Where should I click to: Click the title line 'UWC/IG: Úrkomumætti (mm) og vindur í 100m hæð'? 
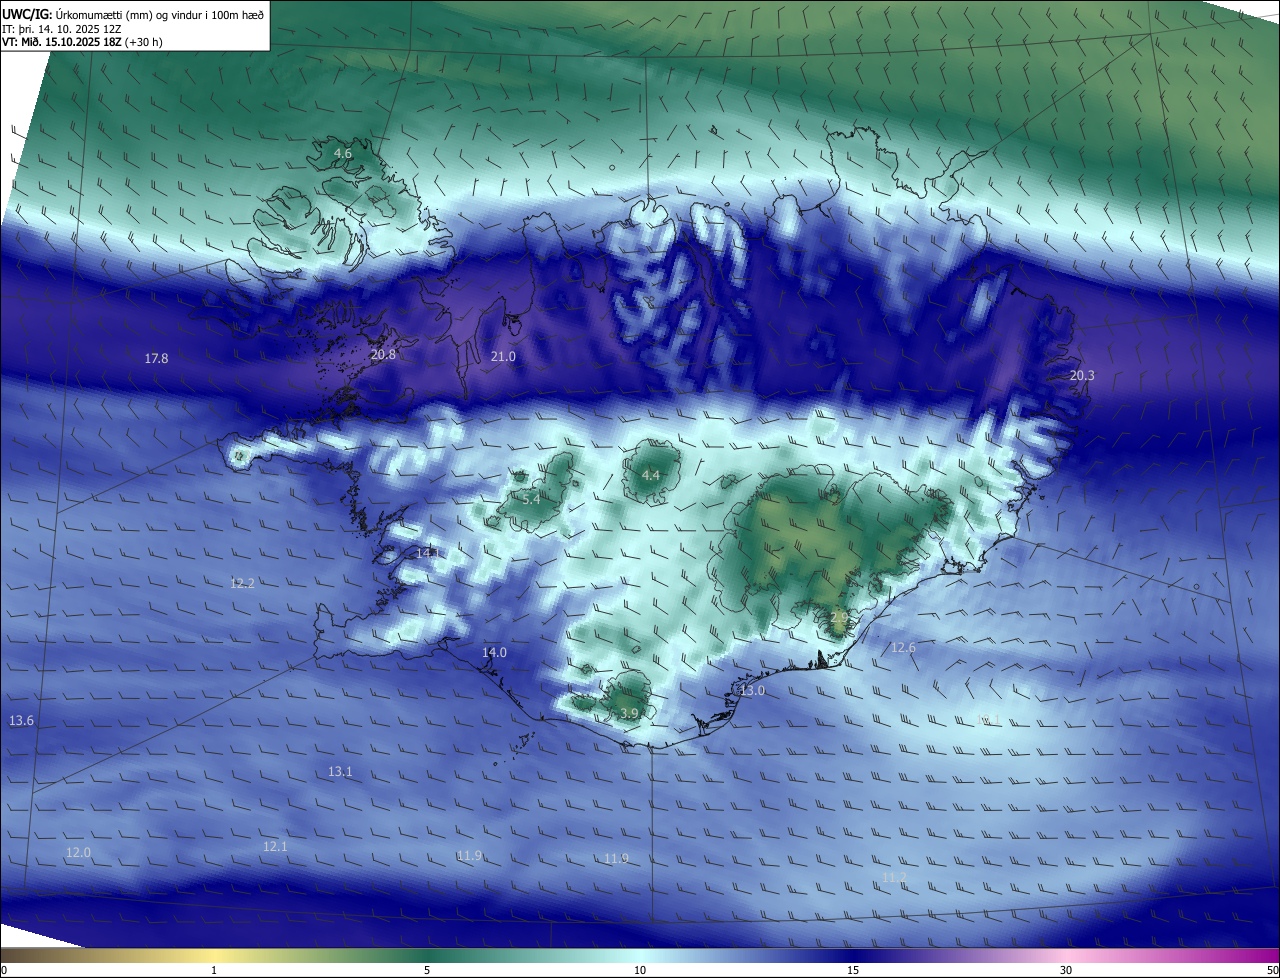pos(133,14)
